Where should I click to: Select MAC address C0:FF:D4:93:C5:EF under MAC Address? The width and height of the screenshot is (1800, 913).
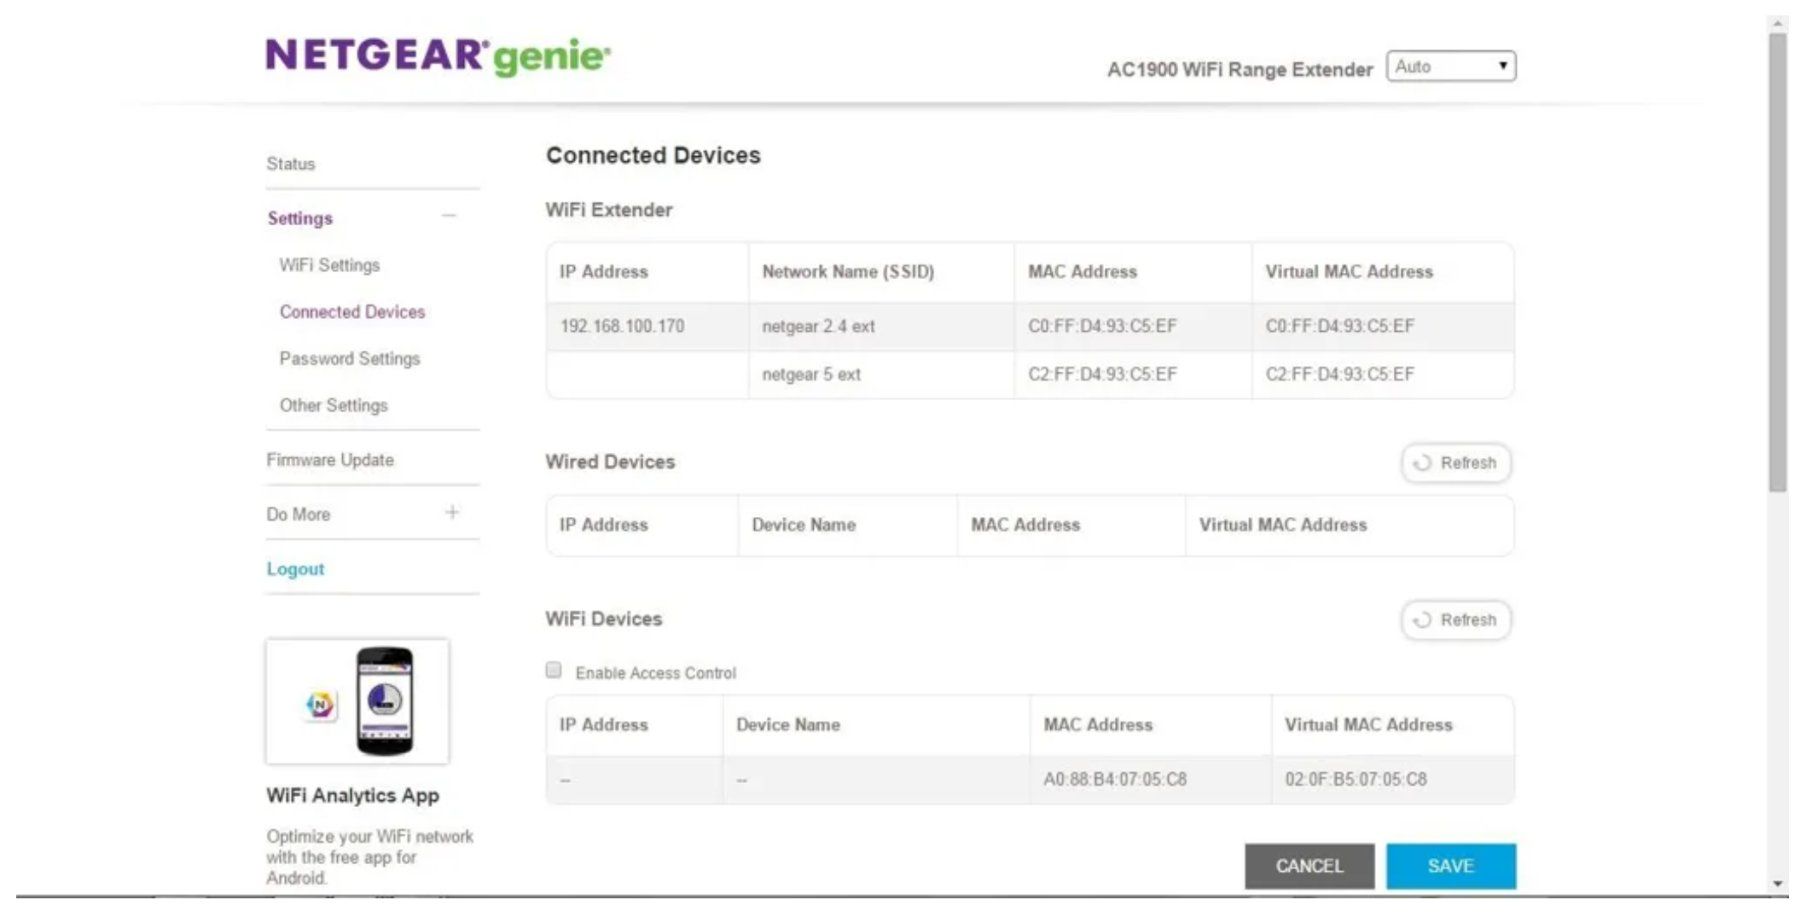tap(1102, 326)
